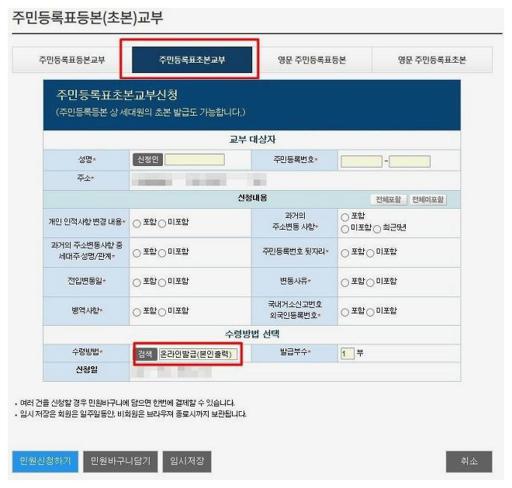This screenshot has width=512, height=488.
Task: Open the 영문 주민등록표등본 tab
Action: click(x=312, y=60)
